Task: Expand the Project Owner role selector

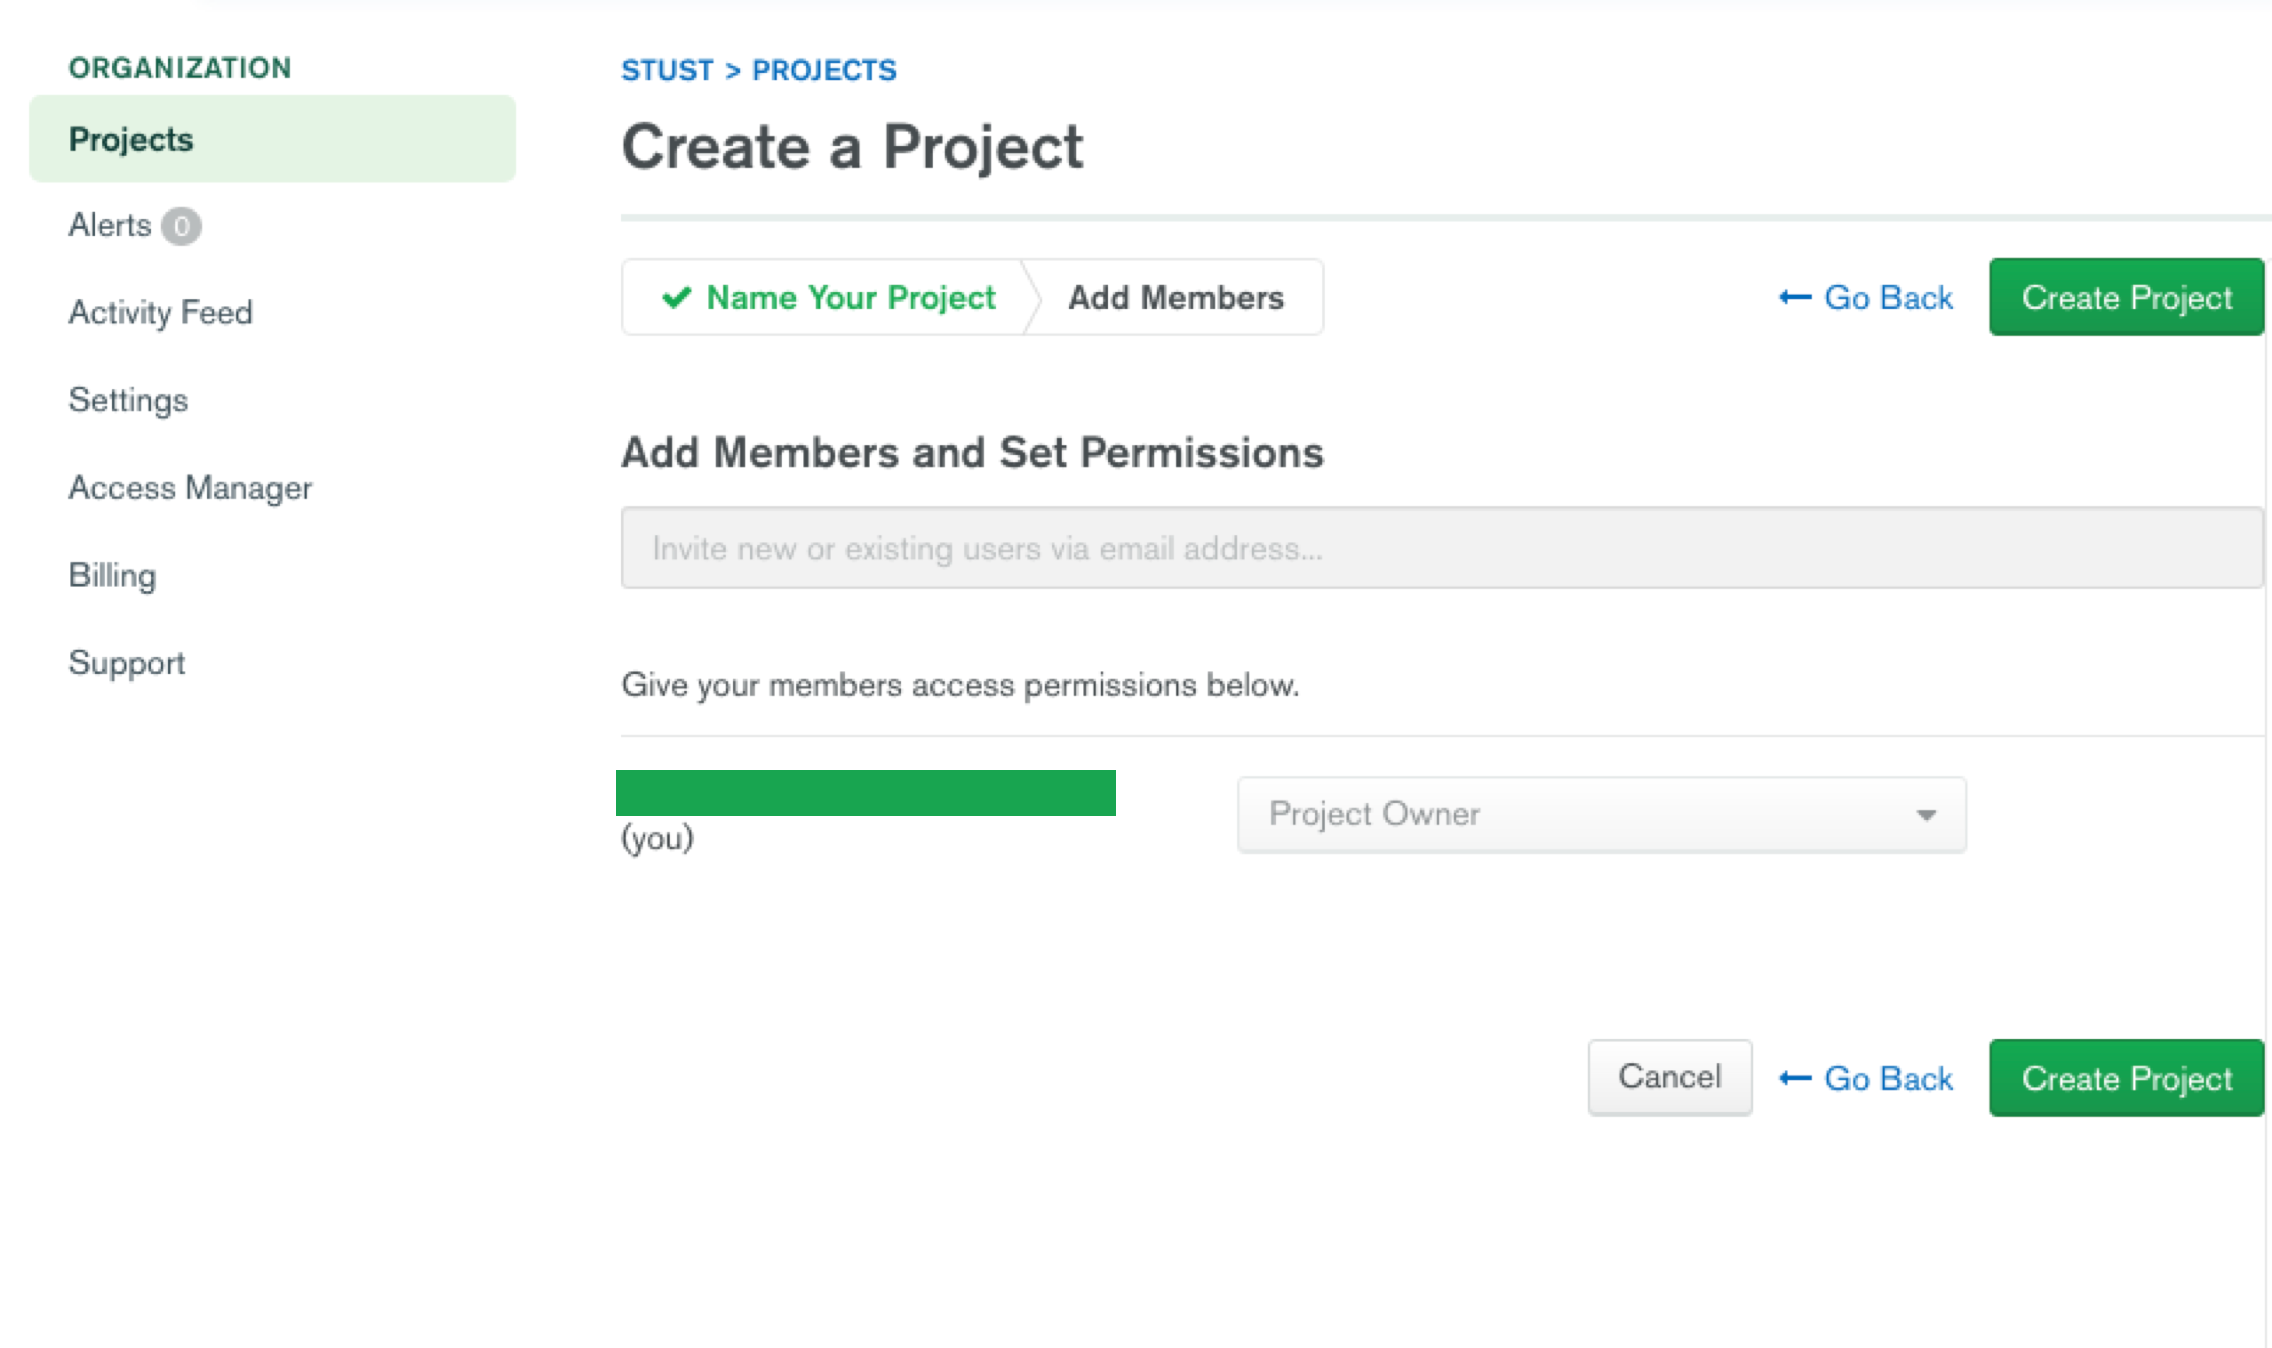Action: 1600,815
